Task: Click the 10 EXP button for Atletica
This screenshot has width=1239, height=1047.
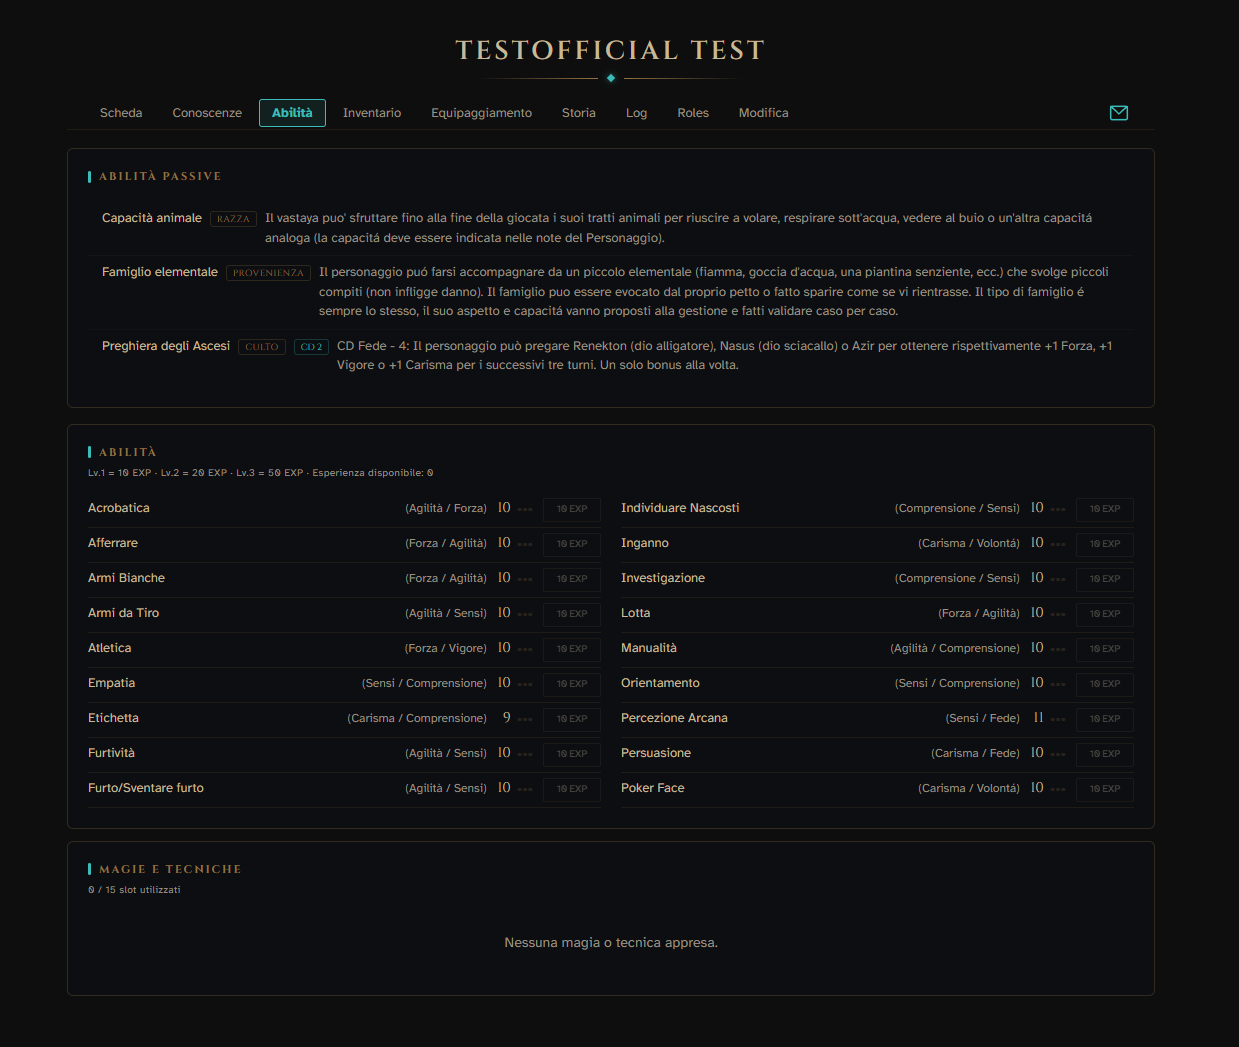Action: tap(572, 649)
